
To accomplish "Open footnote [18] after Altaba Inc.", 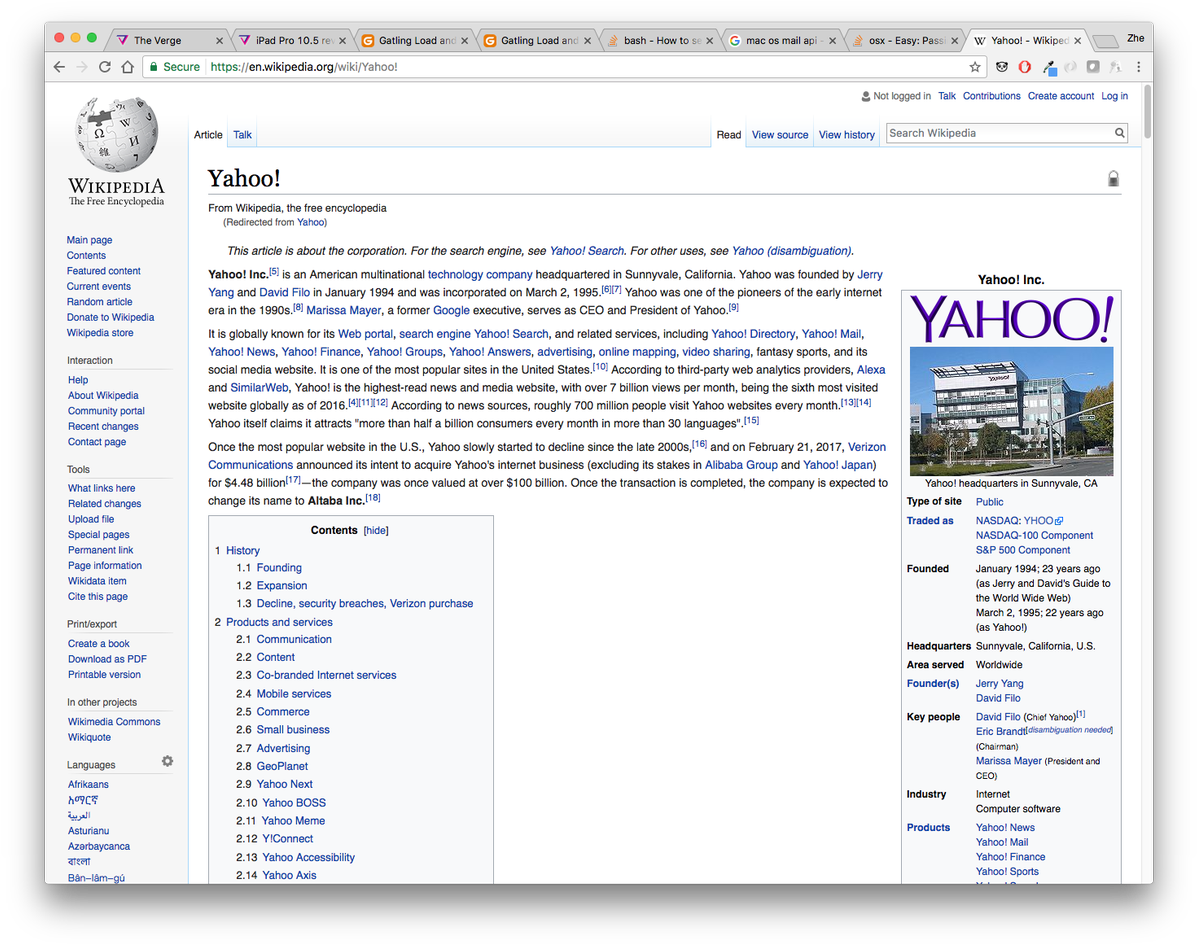I will pos(373,498).
